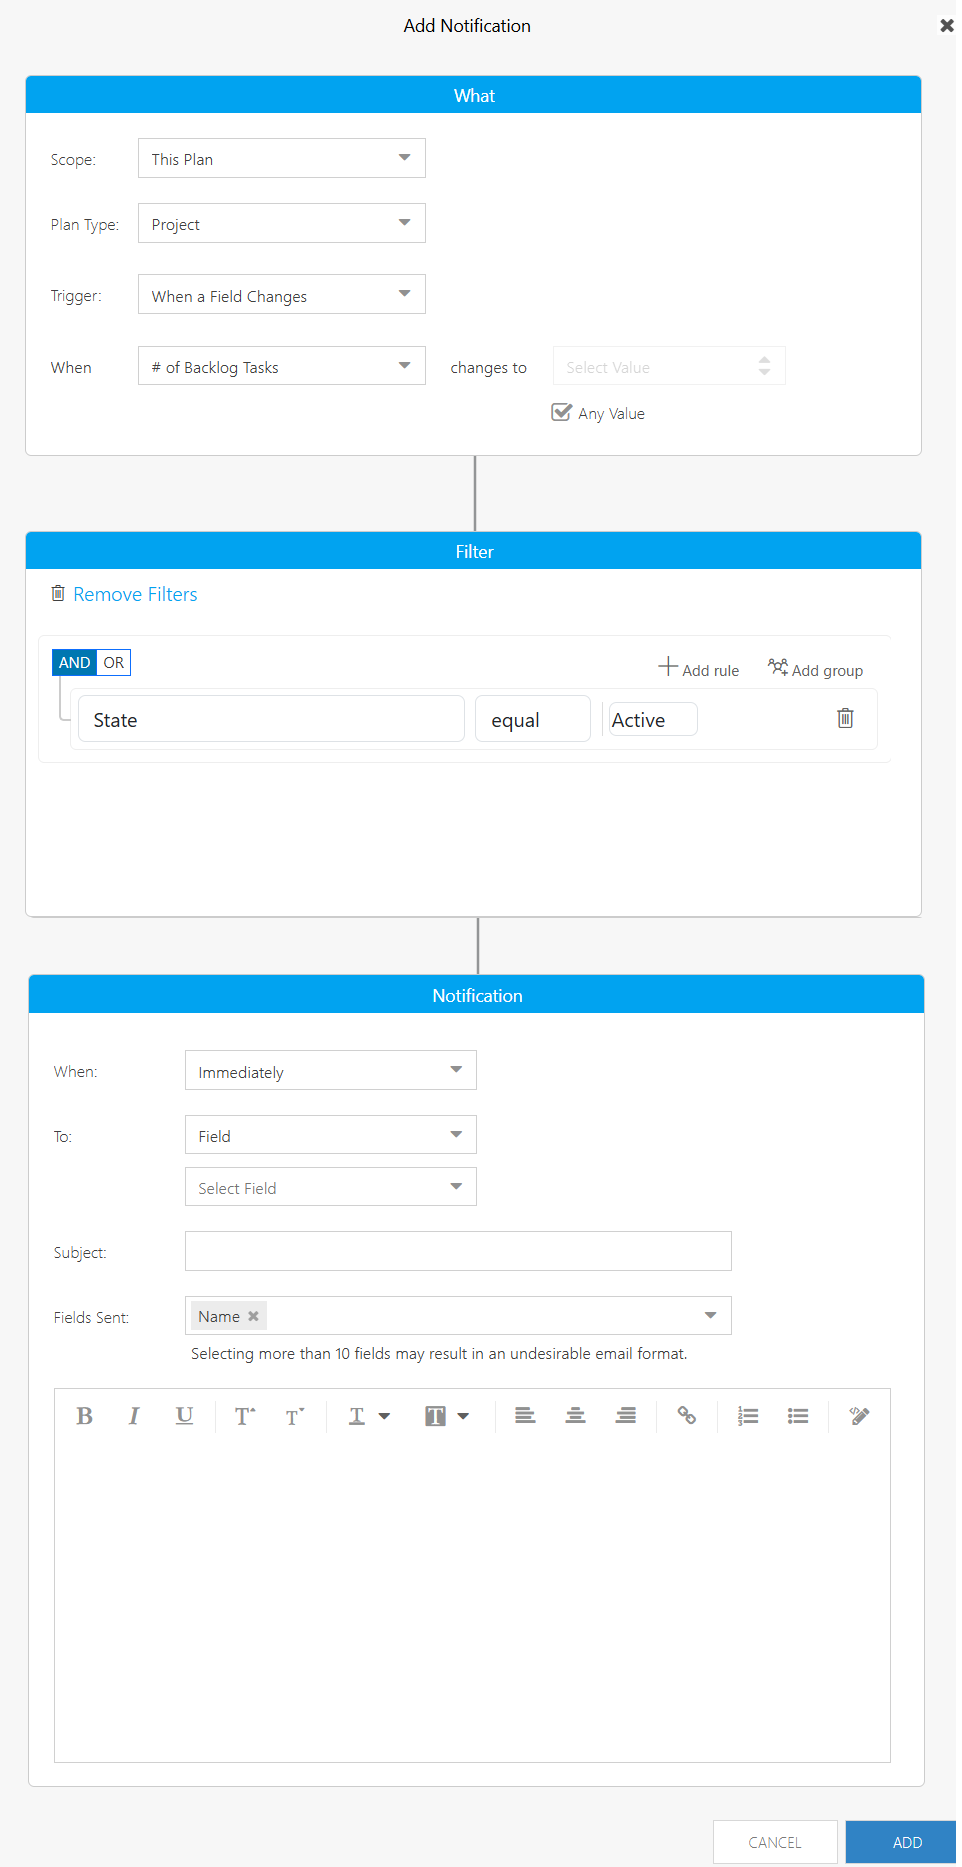Click Add rule in the filter

click(x=699, y=669)
